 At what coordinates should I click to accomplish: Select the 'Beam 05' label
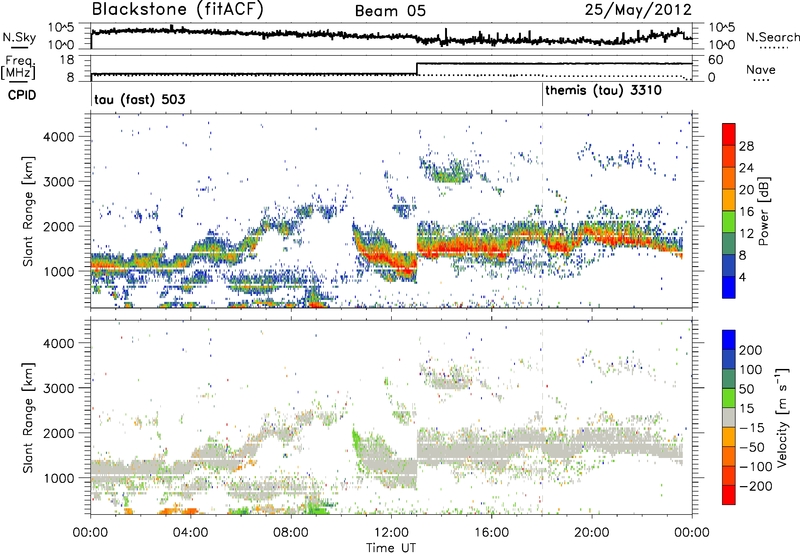[x=390, y=11]
